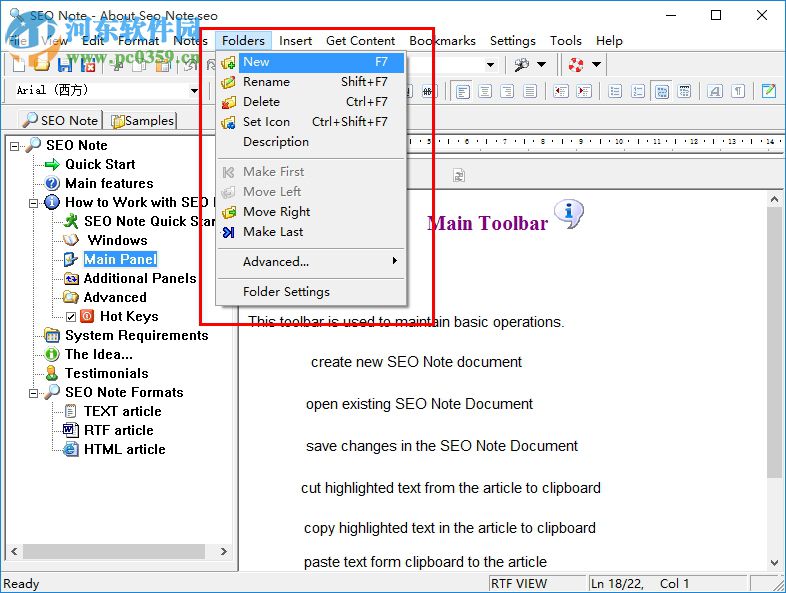Select System Requirements tree item
The height and width of the screenshot is (593, 786).
click(136, 335)
